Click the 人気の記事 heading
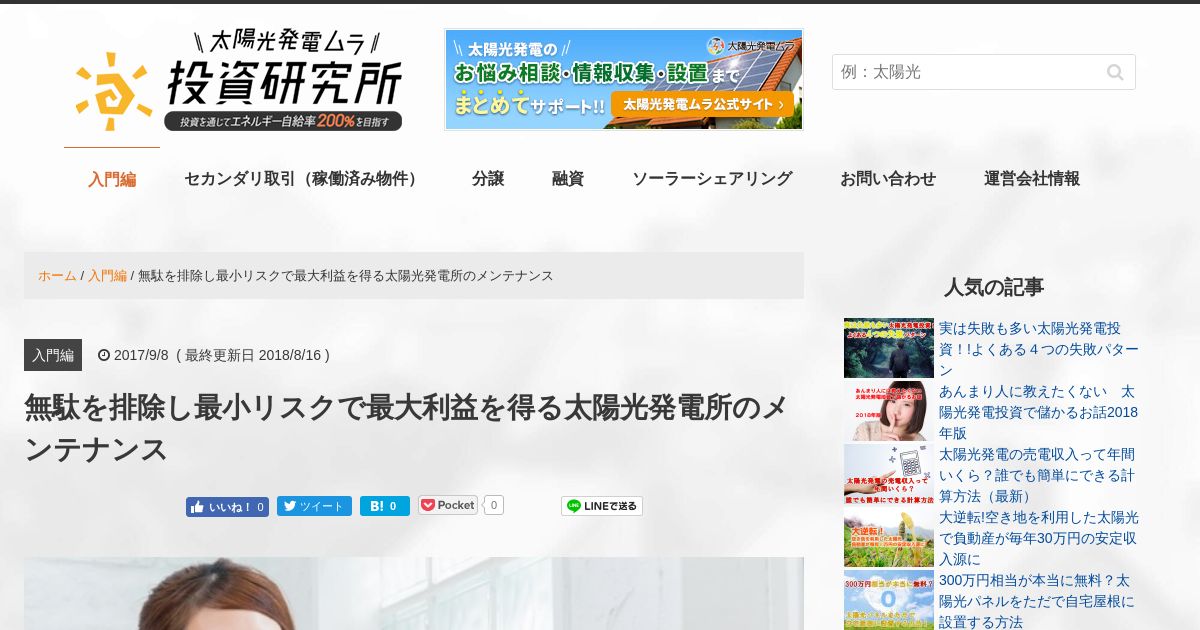 (994, 287)
